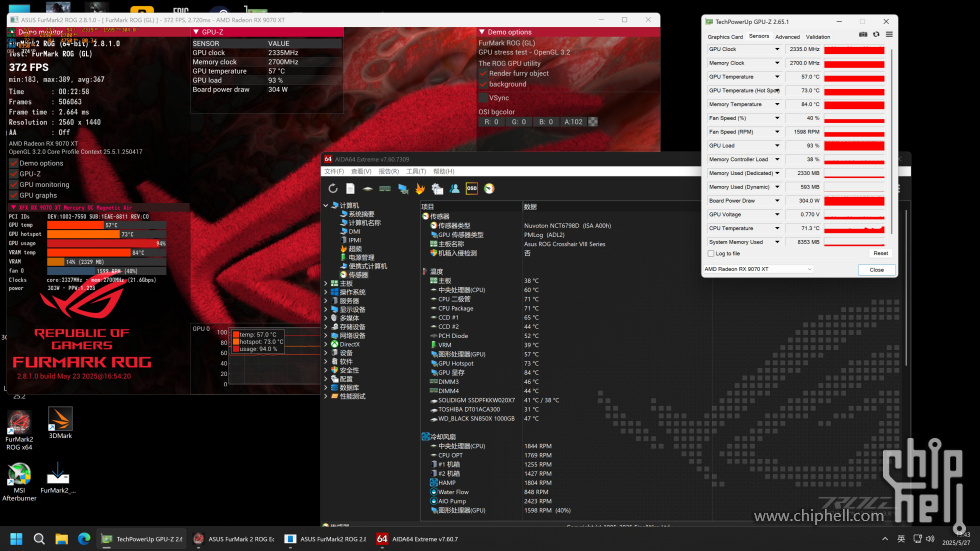This screenshot has height=551, width=980.
Task: Click the GPU-Z refresh icon
Action: click(x=876, y=34)
